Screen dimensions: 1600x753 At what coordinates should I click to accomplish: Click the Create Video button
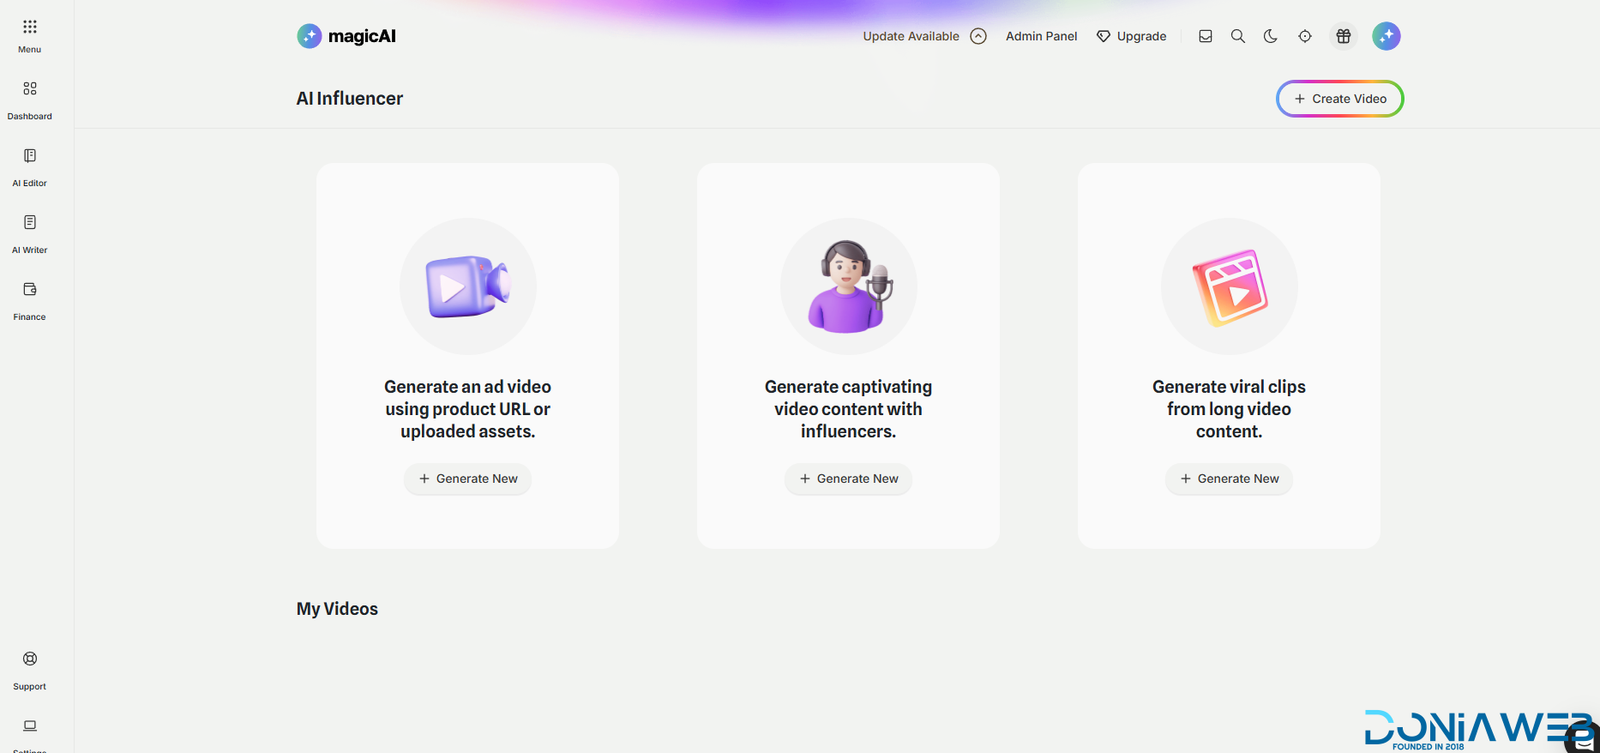(1340, 99)
